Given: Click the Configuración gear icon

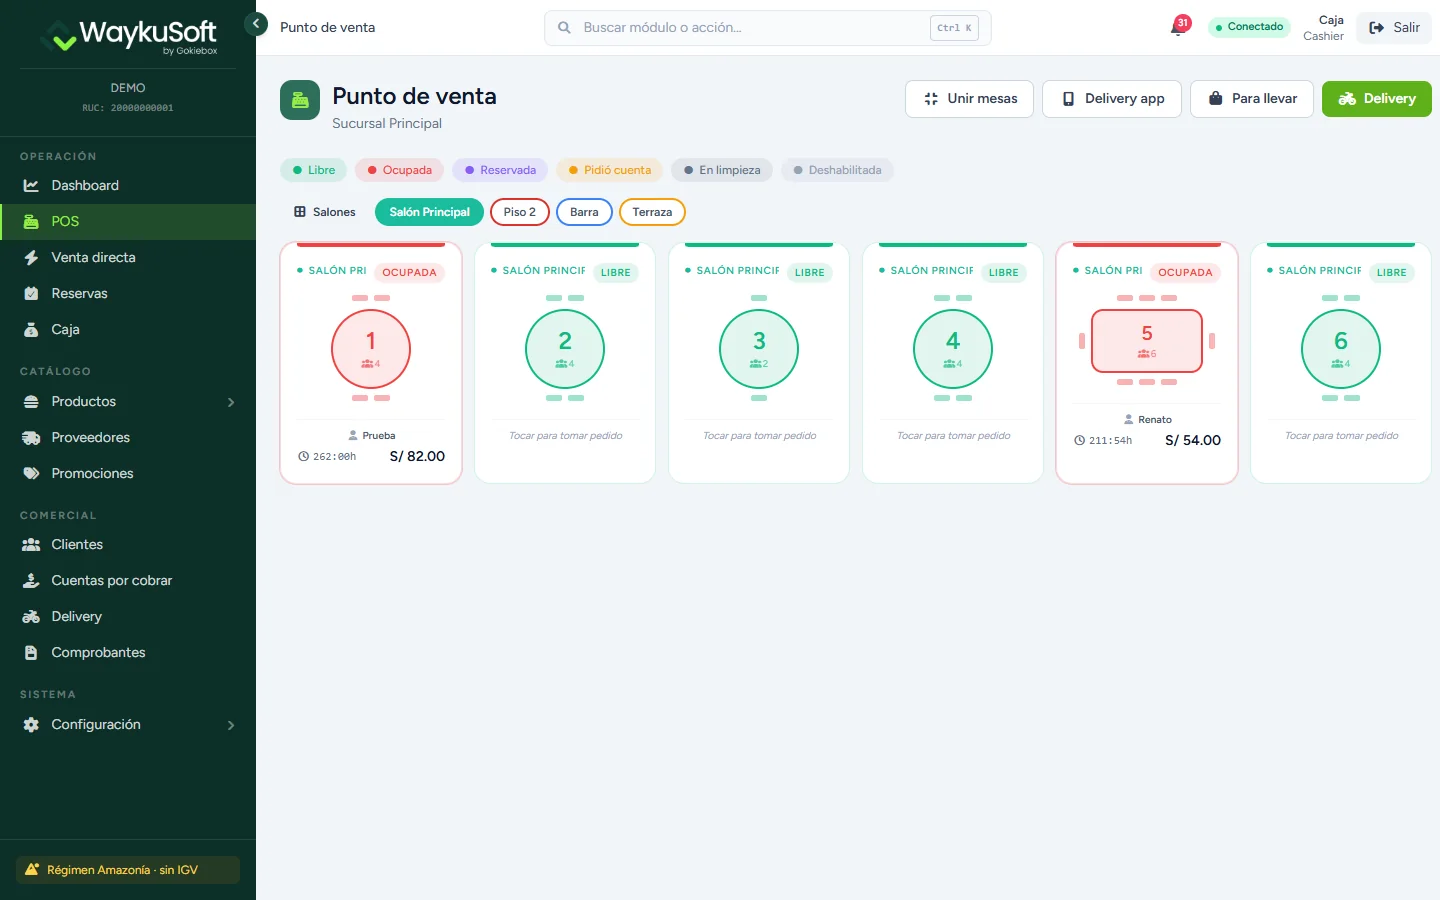Looking at the screenshot, I should pos(31,725).
